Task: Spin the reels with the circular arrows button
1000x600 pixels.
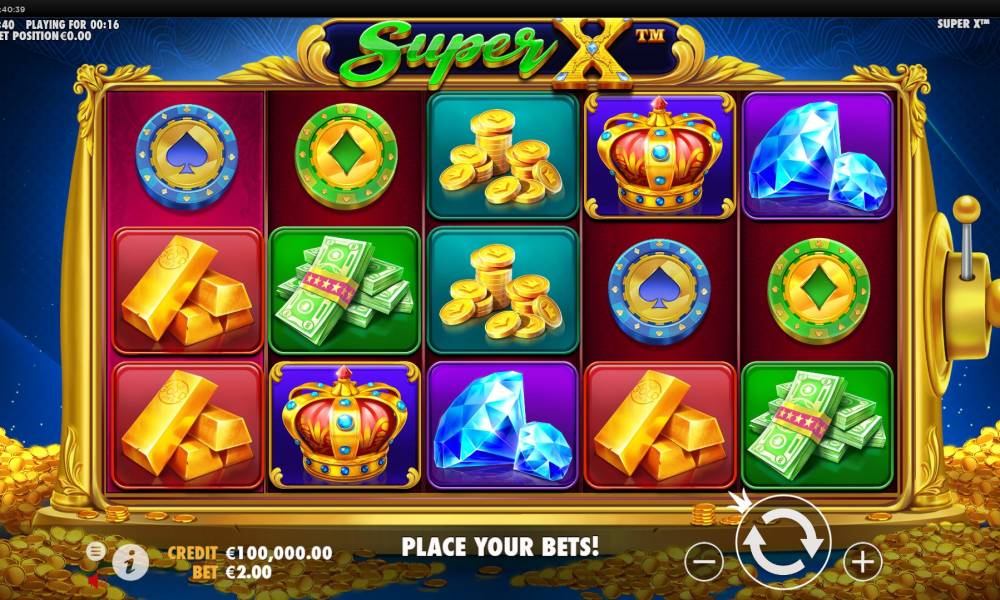Action: point(783,543)
